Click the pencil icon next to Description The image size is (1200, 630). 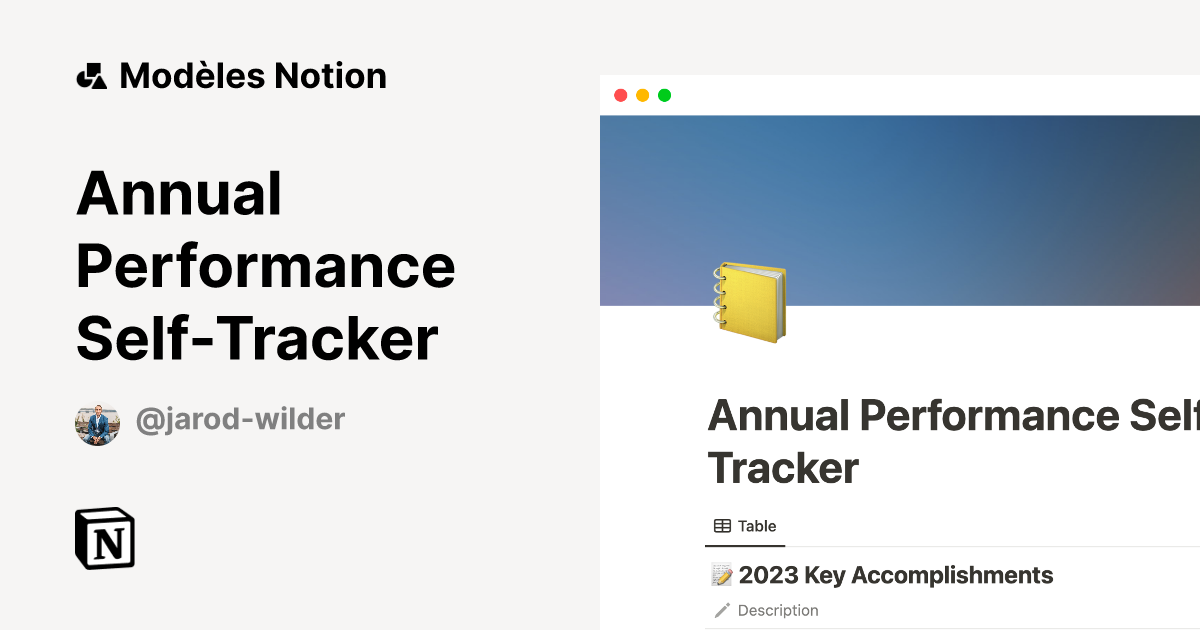(x=721, y=609)
